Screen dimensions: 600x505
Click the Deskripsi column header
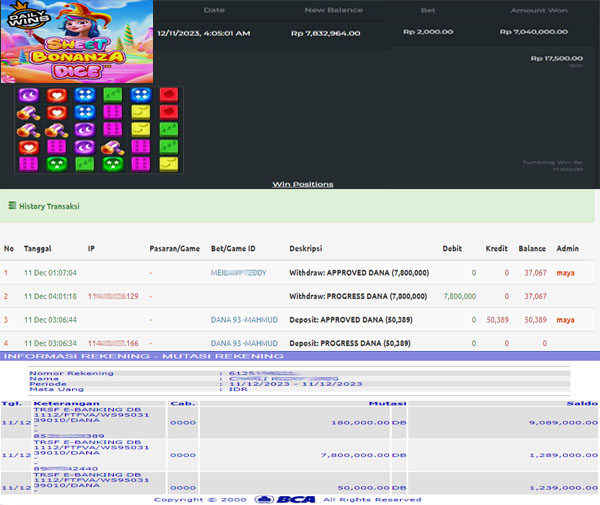(306, 249)
